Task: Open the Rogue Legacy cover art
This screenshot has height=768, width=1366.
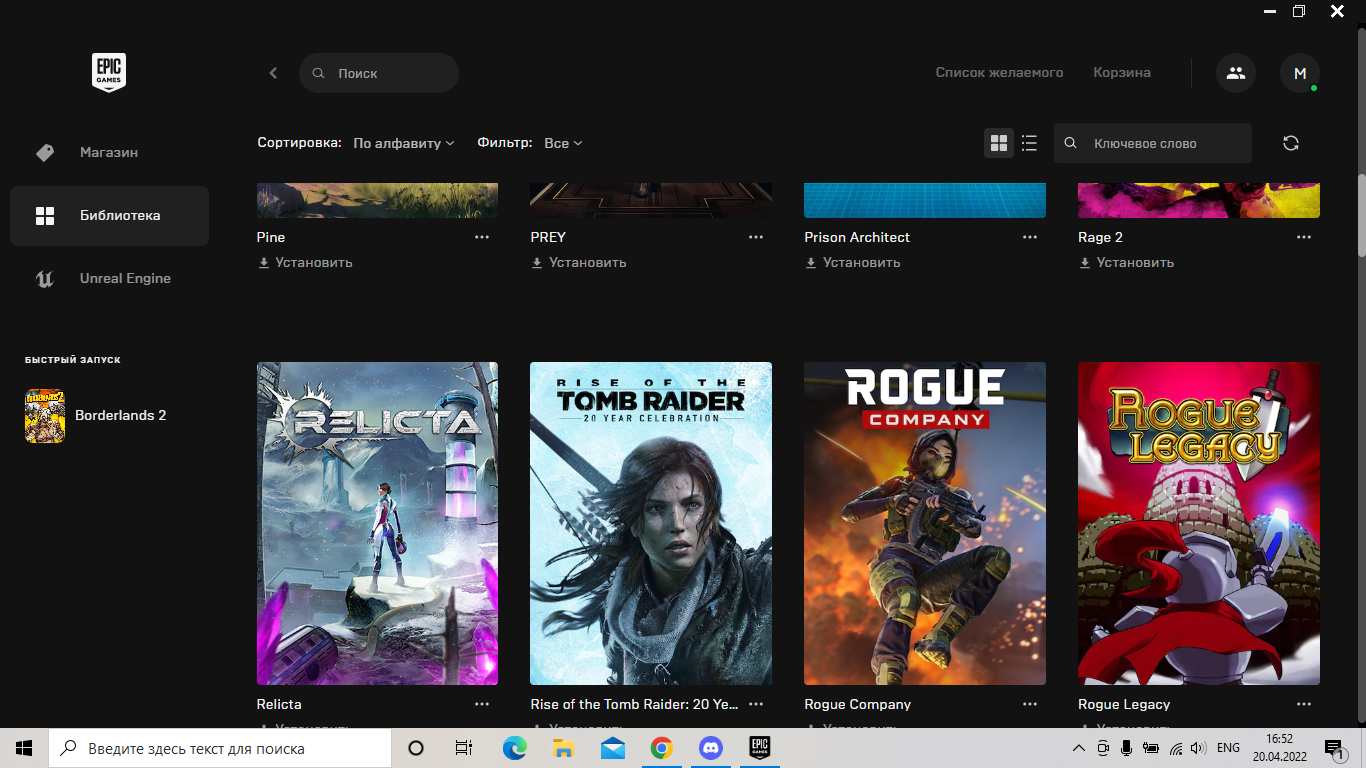Action: (x=1199, y=523)
